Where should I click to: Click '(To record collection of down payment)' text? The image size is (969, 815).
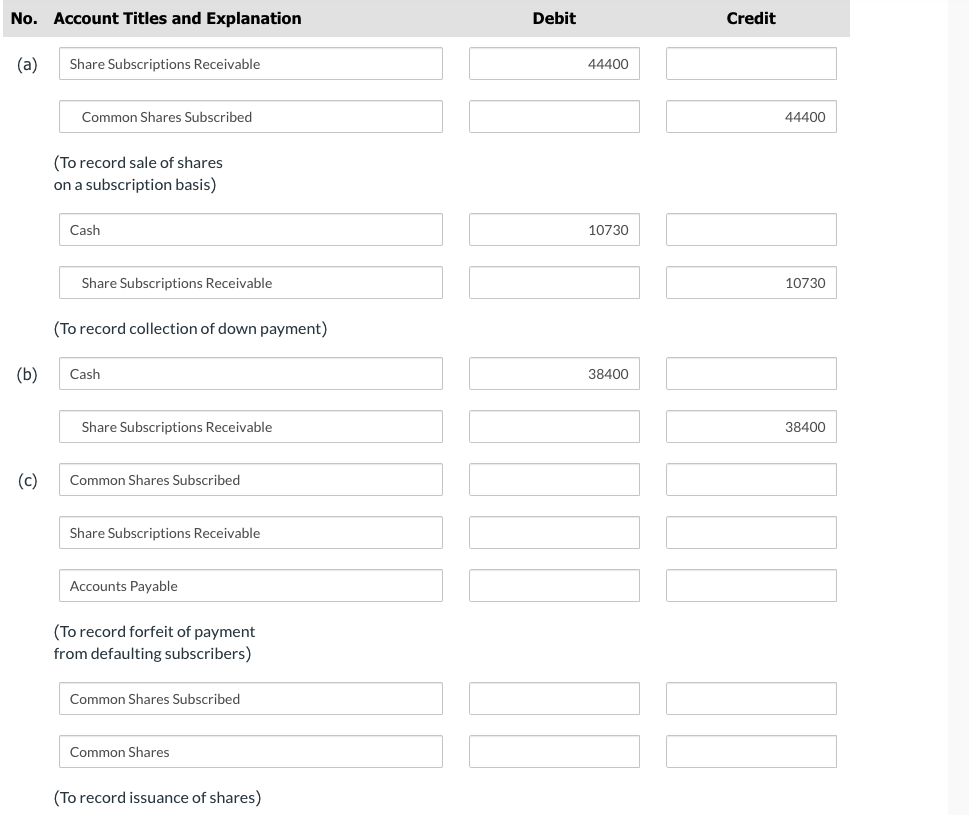pos(190,329)
